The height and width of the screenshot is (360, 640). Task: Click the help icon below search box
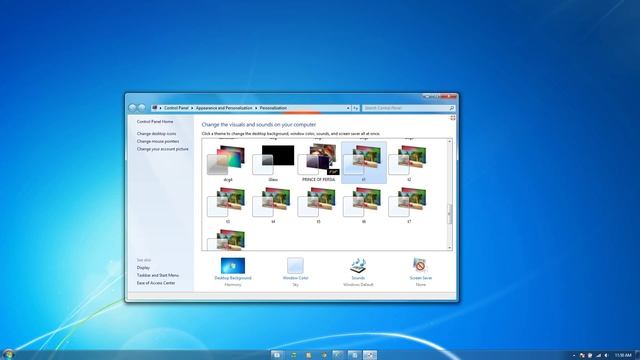tap(453, 118)
